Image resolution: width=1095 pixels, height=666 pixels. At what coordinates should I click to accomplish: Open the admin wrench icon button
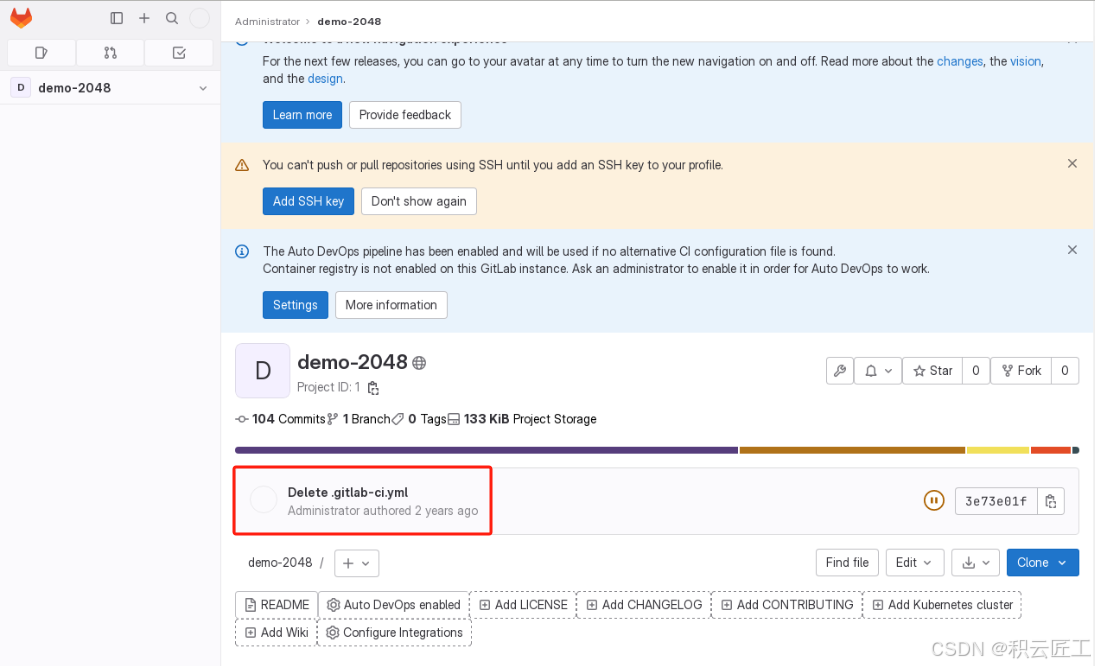coord(840,371)
